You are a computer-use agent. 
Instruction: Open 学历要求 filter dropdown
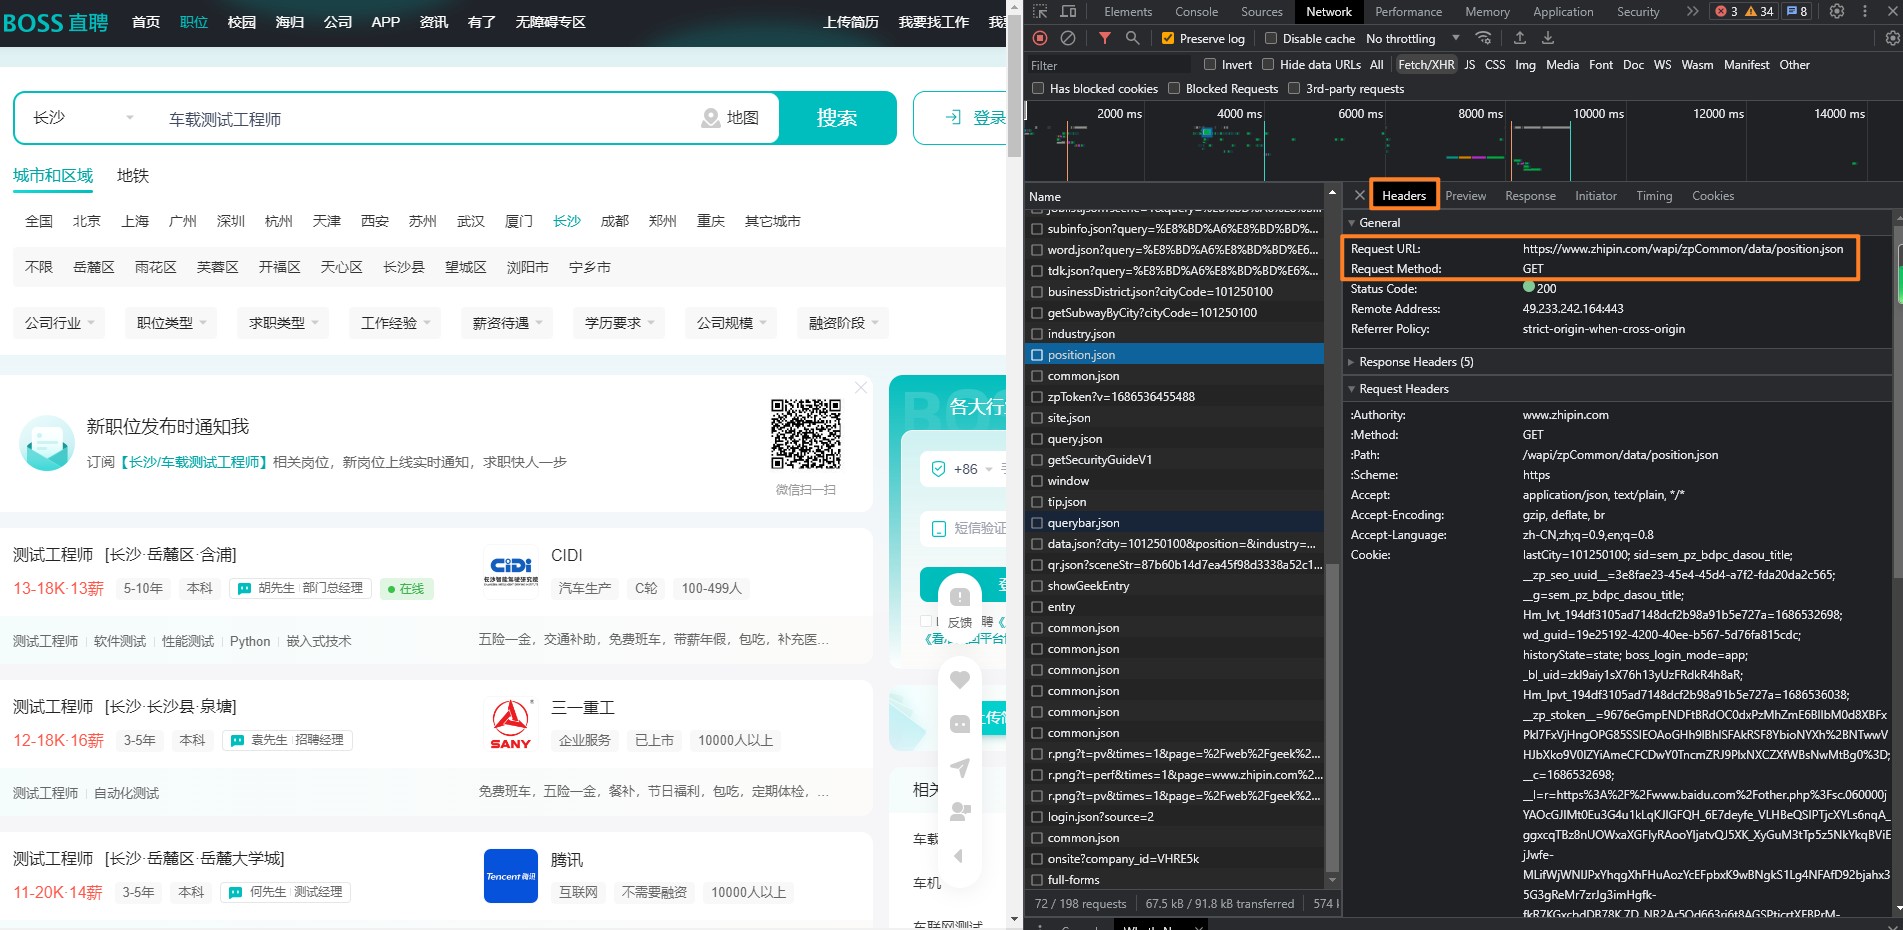620,323
